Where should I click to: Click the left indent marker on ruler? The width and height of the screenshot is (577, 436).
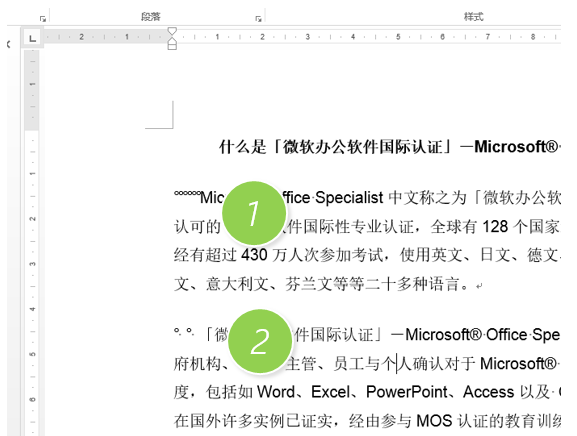[172, 46]
